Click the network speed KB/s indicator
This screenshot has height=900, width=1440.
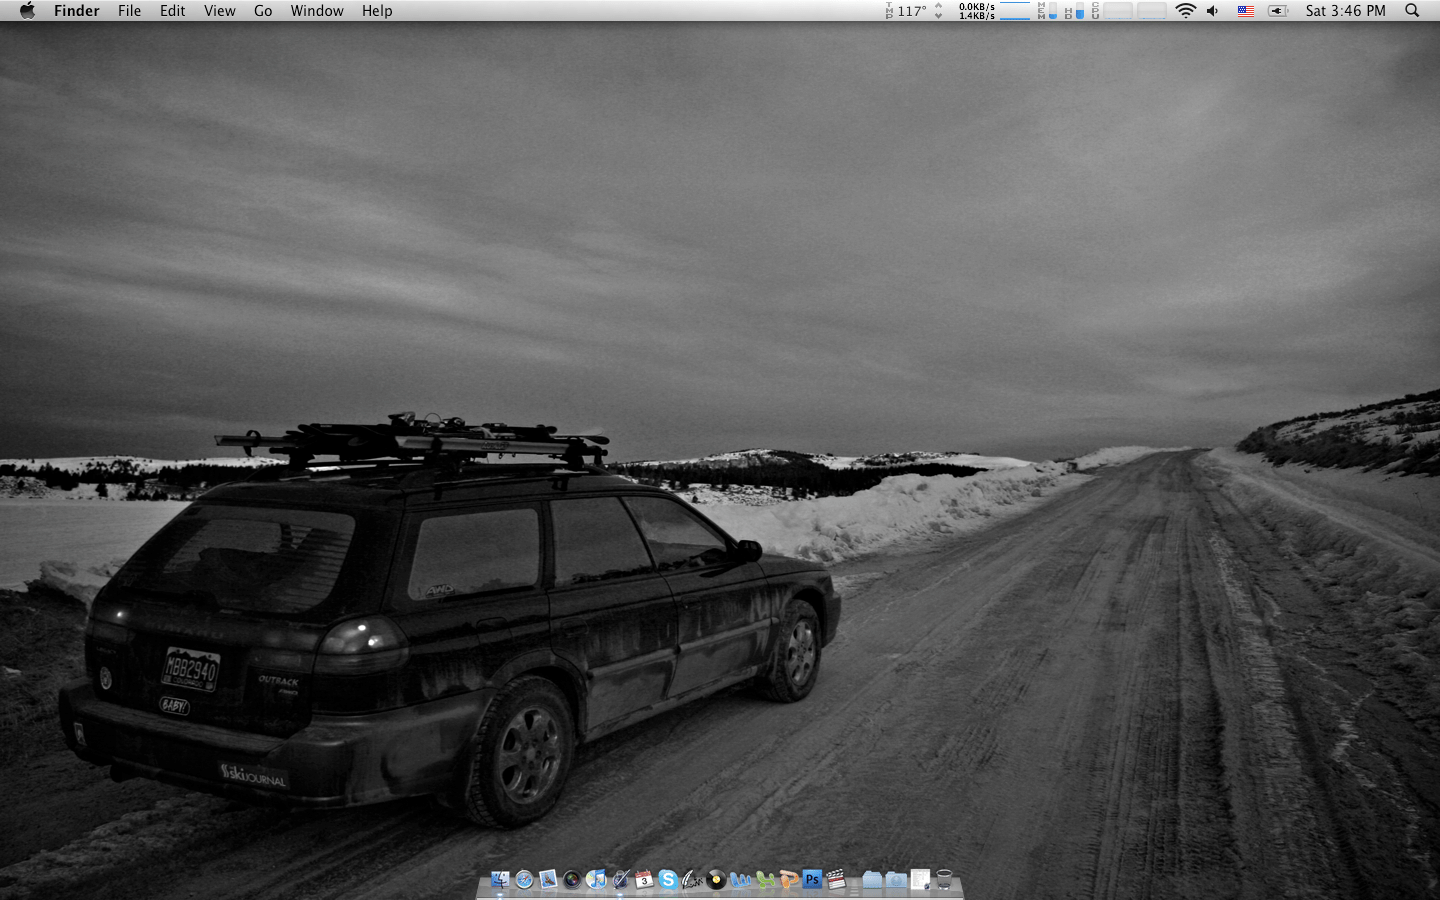point(977,11)
